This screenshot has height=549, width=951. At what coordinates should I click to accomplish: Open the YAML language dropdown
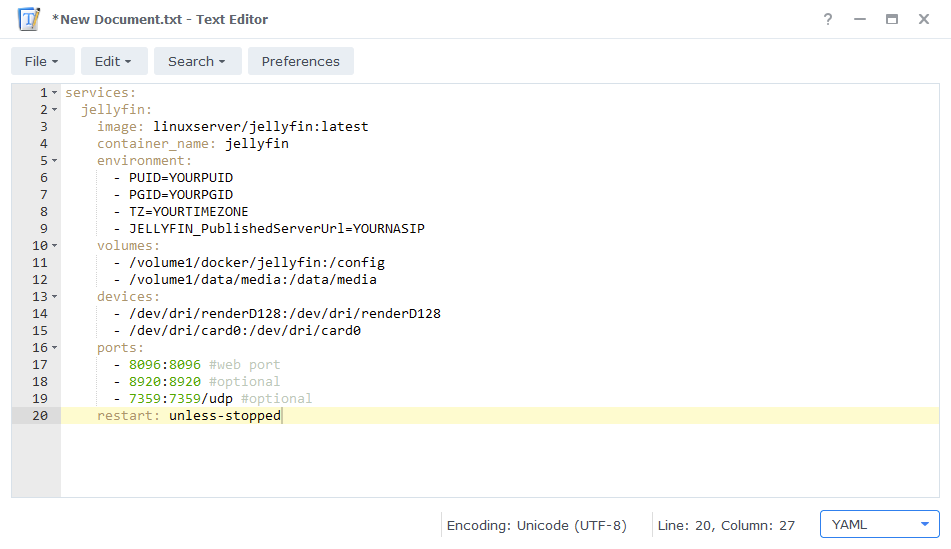click(x=879, y=525)
